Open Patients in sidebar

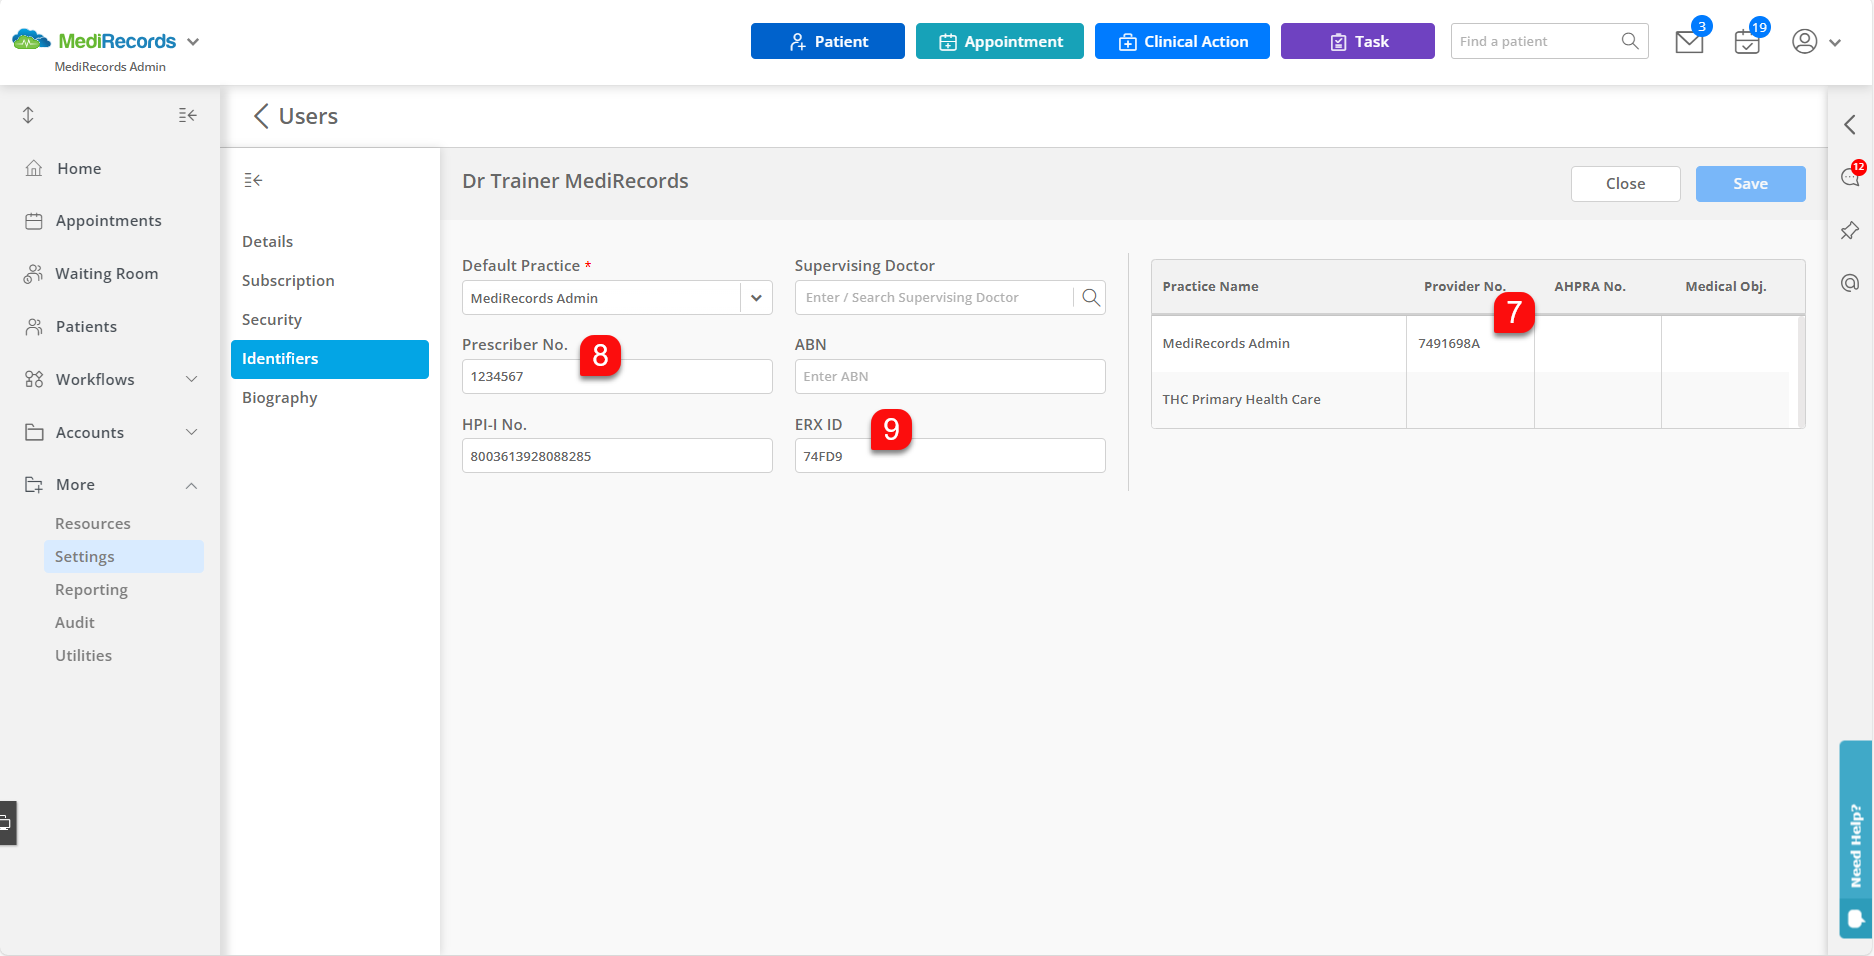click(86, 327)
